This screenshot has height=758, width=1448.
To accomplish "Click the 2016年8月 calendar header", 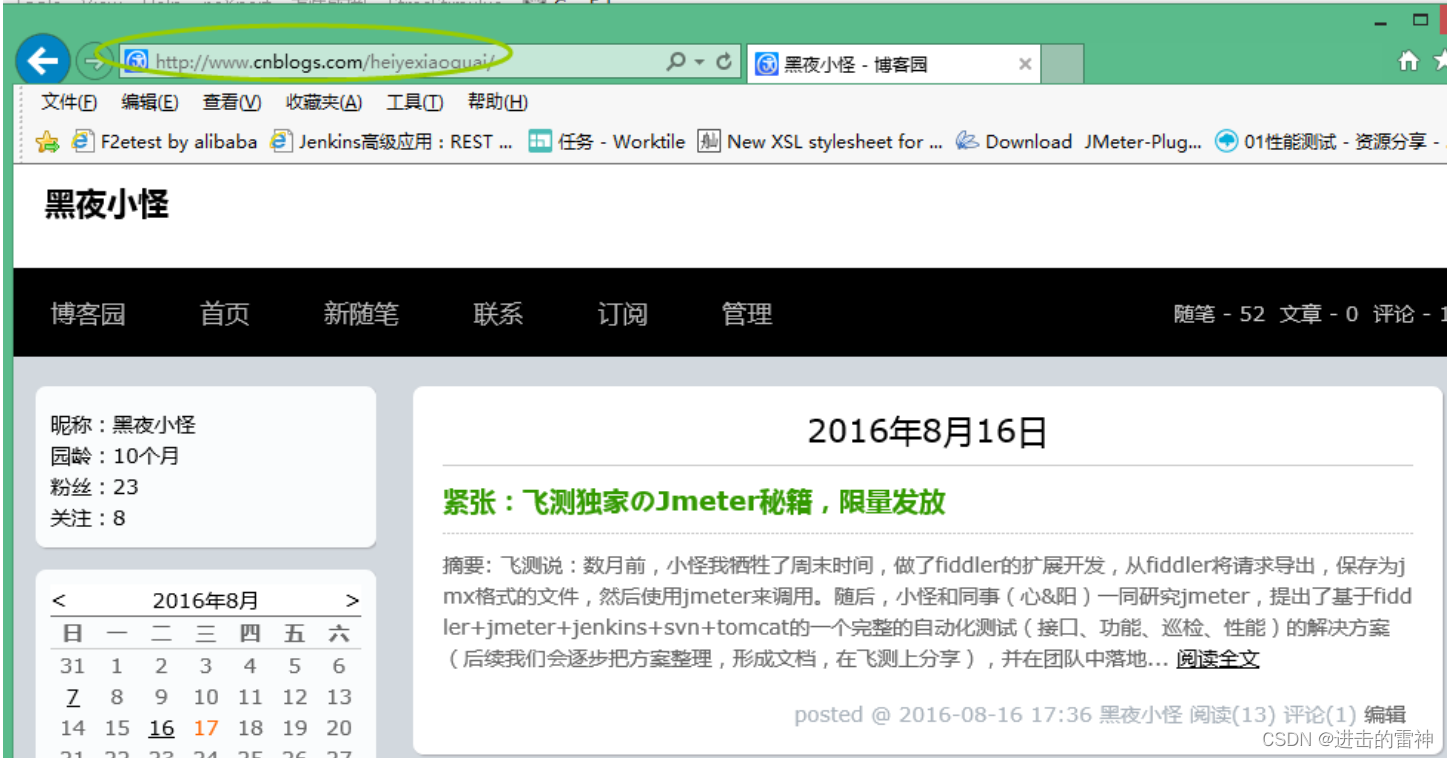I will coord(205,601).
